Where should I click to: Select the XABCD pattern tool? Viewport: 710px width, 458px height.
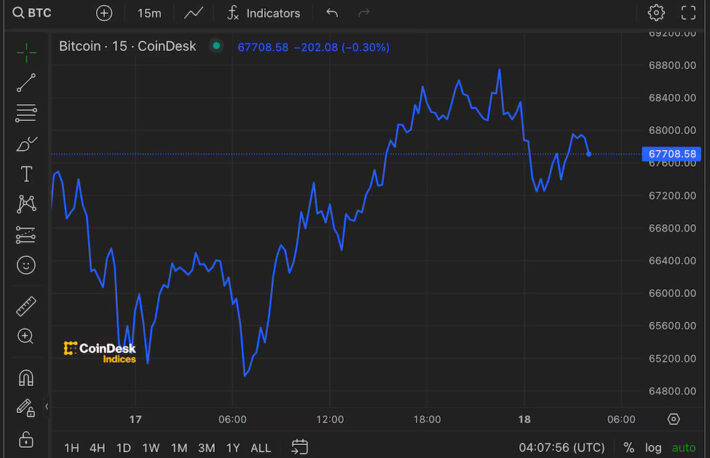(26, 204)
